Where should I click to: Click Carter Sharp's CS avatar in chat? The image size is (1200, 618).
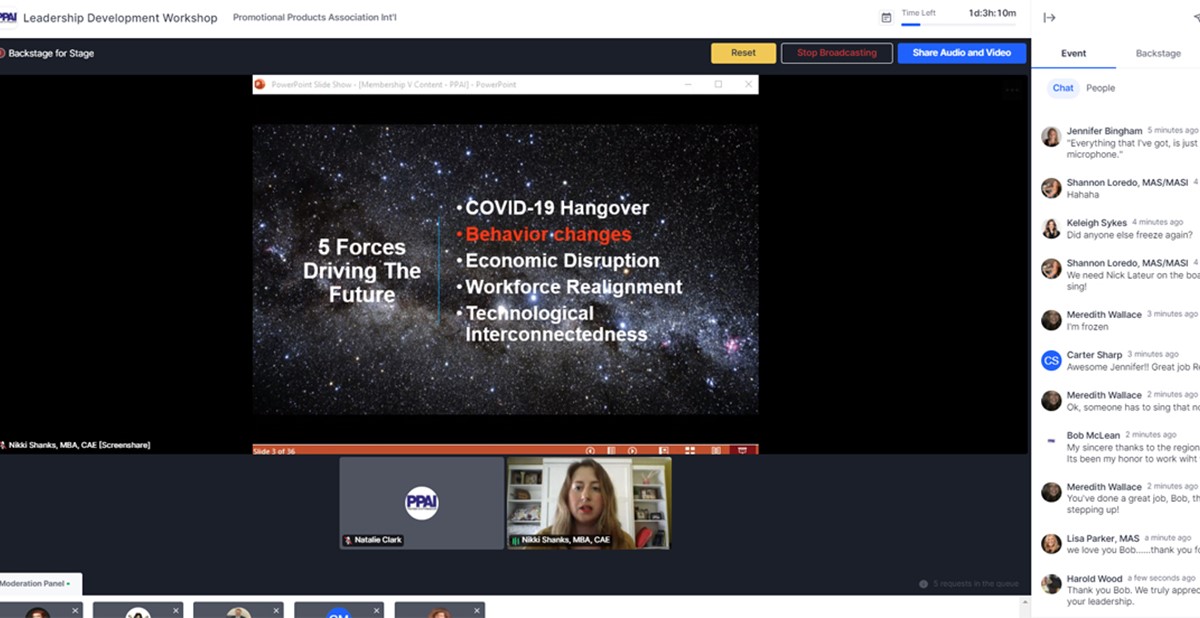click(1050, 360)
